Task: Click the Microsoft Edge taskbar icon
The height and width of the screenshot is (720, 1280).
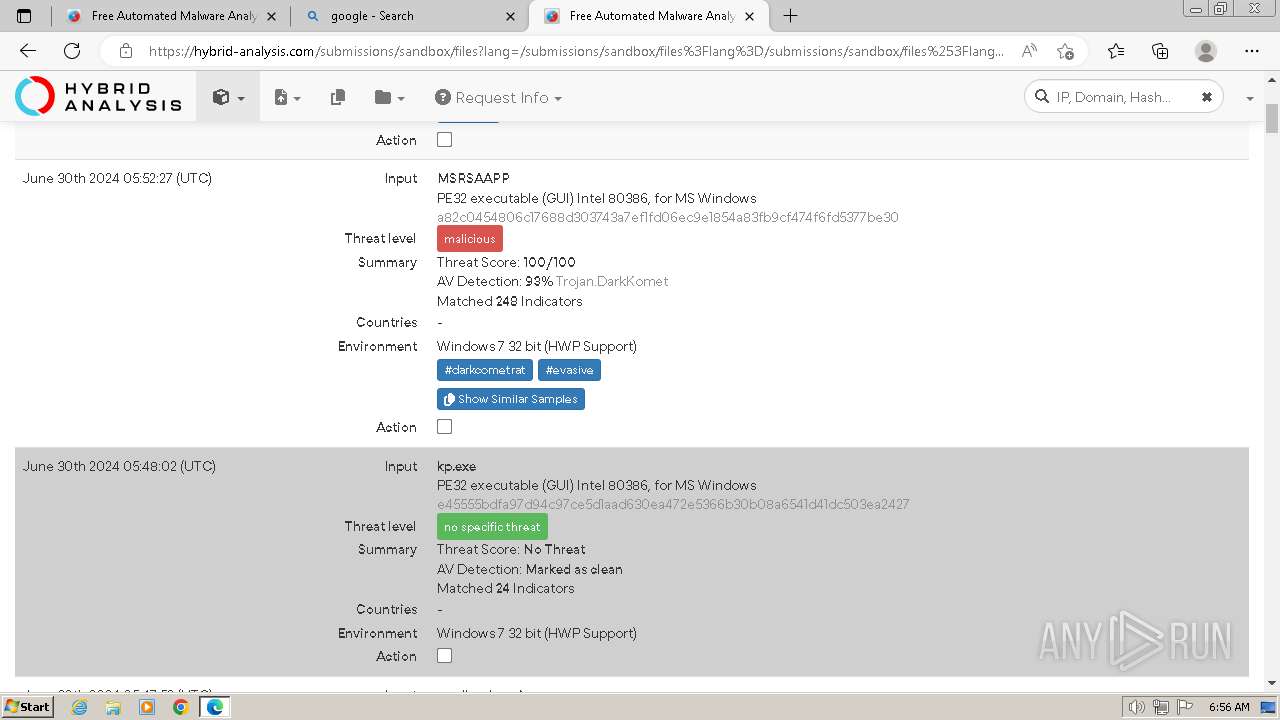Action: click(214, 707)
